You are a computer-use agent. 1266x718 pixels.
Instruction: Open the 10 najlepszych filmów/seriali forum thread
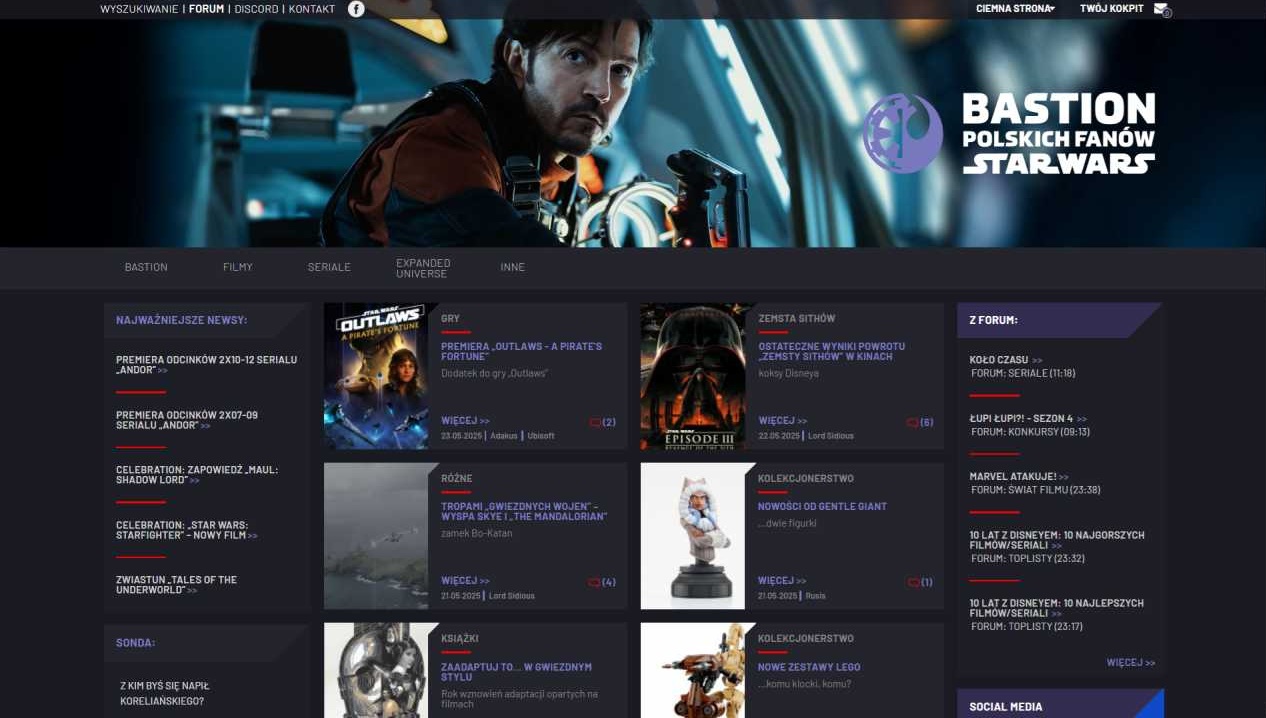pos(1056,608)
